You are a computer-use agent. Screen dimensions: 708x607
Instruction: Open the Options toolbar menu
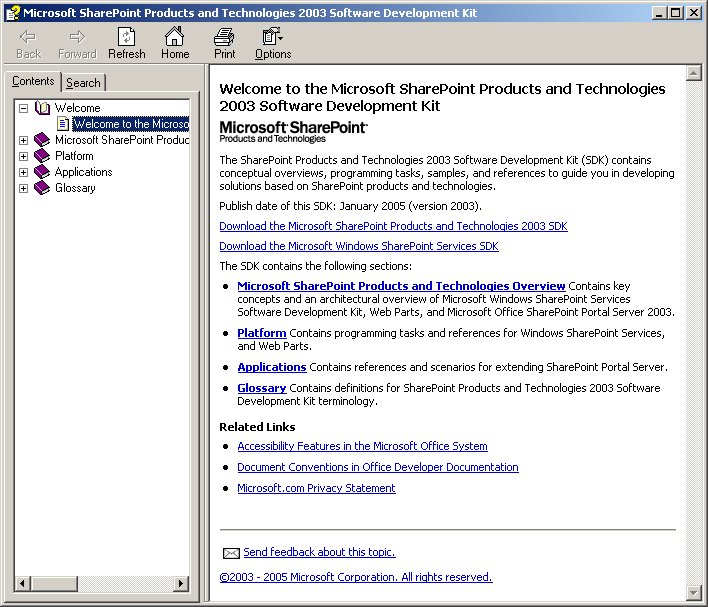[273, 43]
